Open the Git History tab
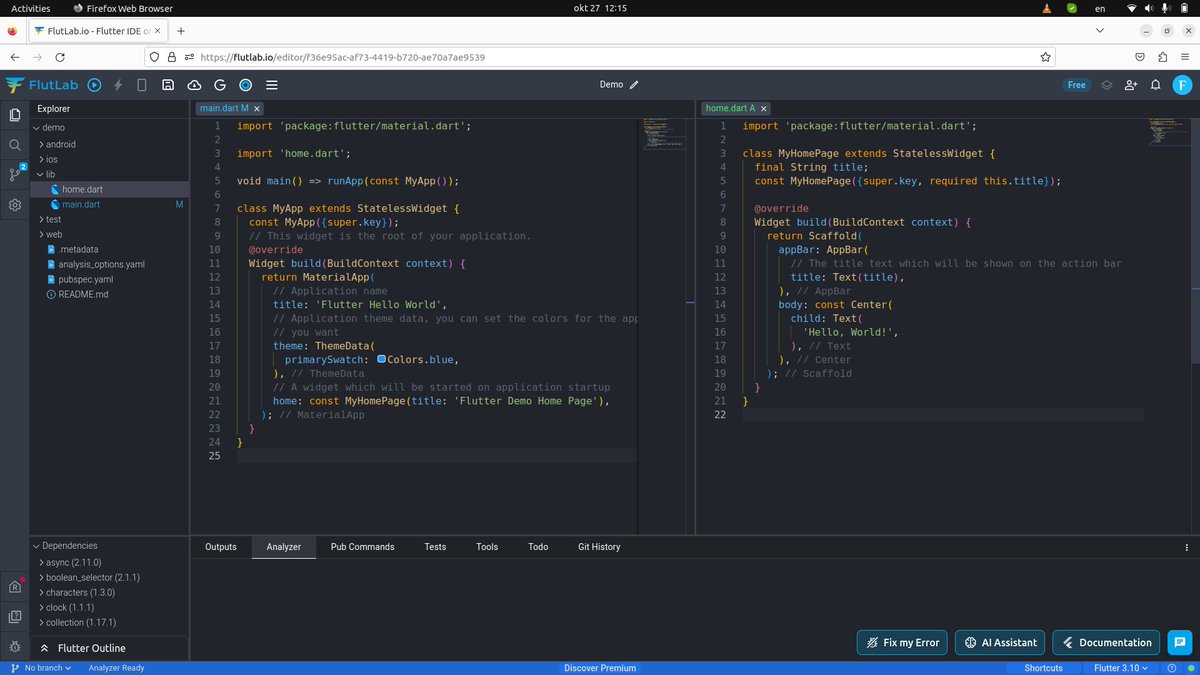The width and height of the screenshot is (1200, 675). point(599,547)
